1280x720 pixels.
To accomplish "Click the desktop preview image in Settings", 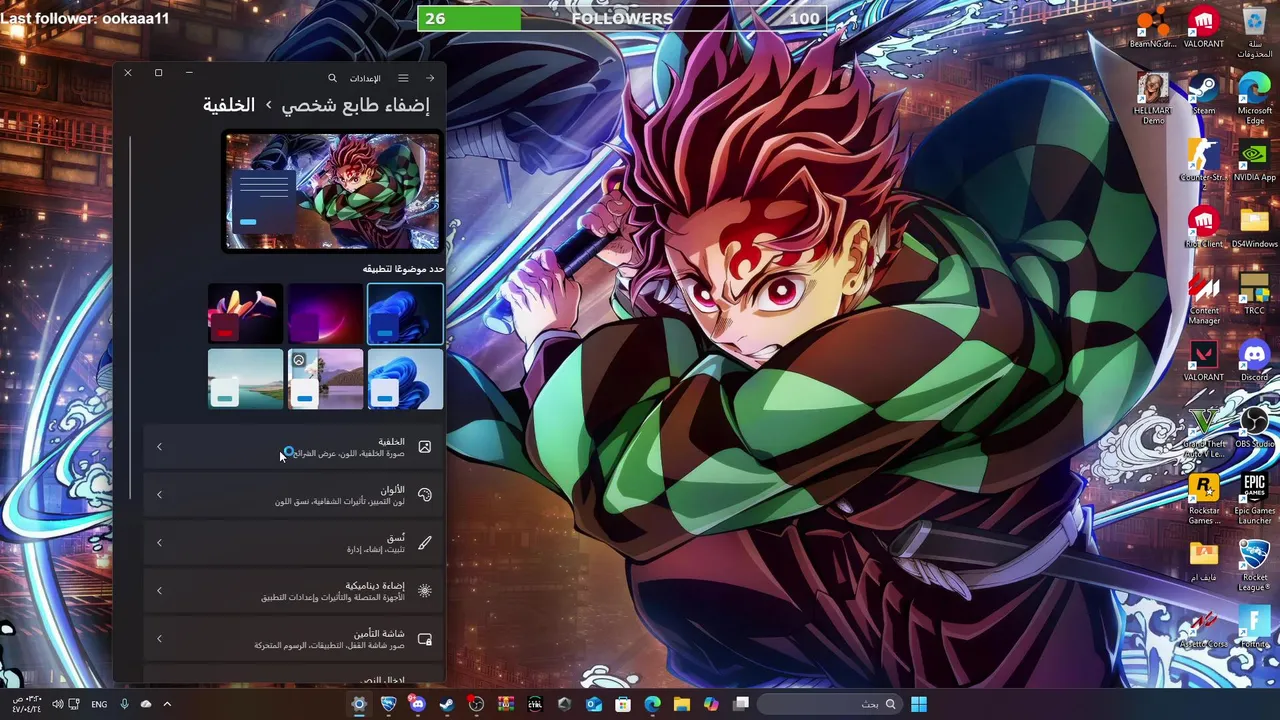I will tap(331, 191).
